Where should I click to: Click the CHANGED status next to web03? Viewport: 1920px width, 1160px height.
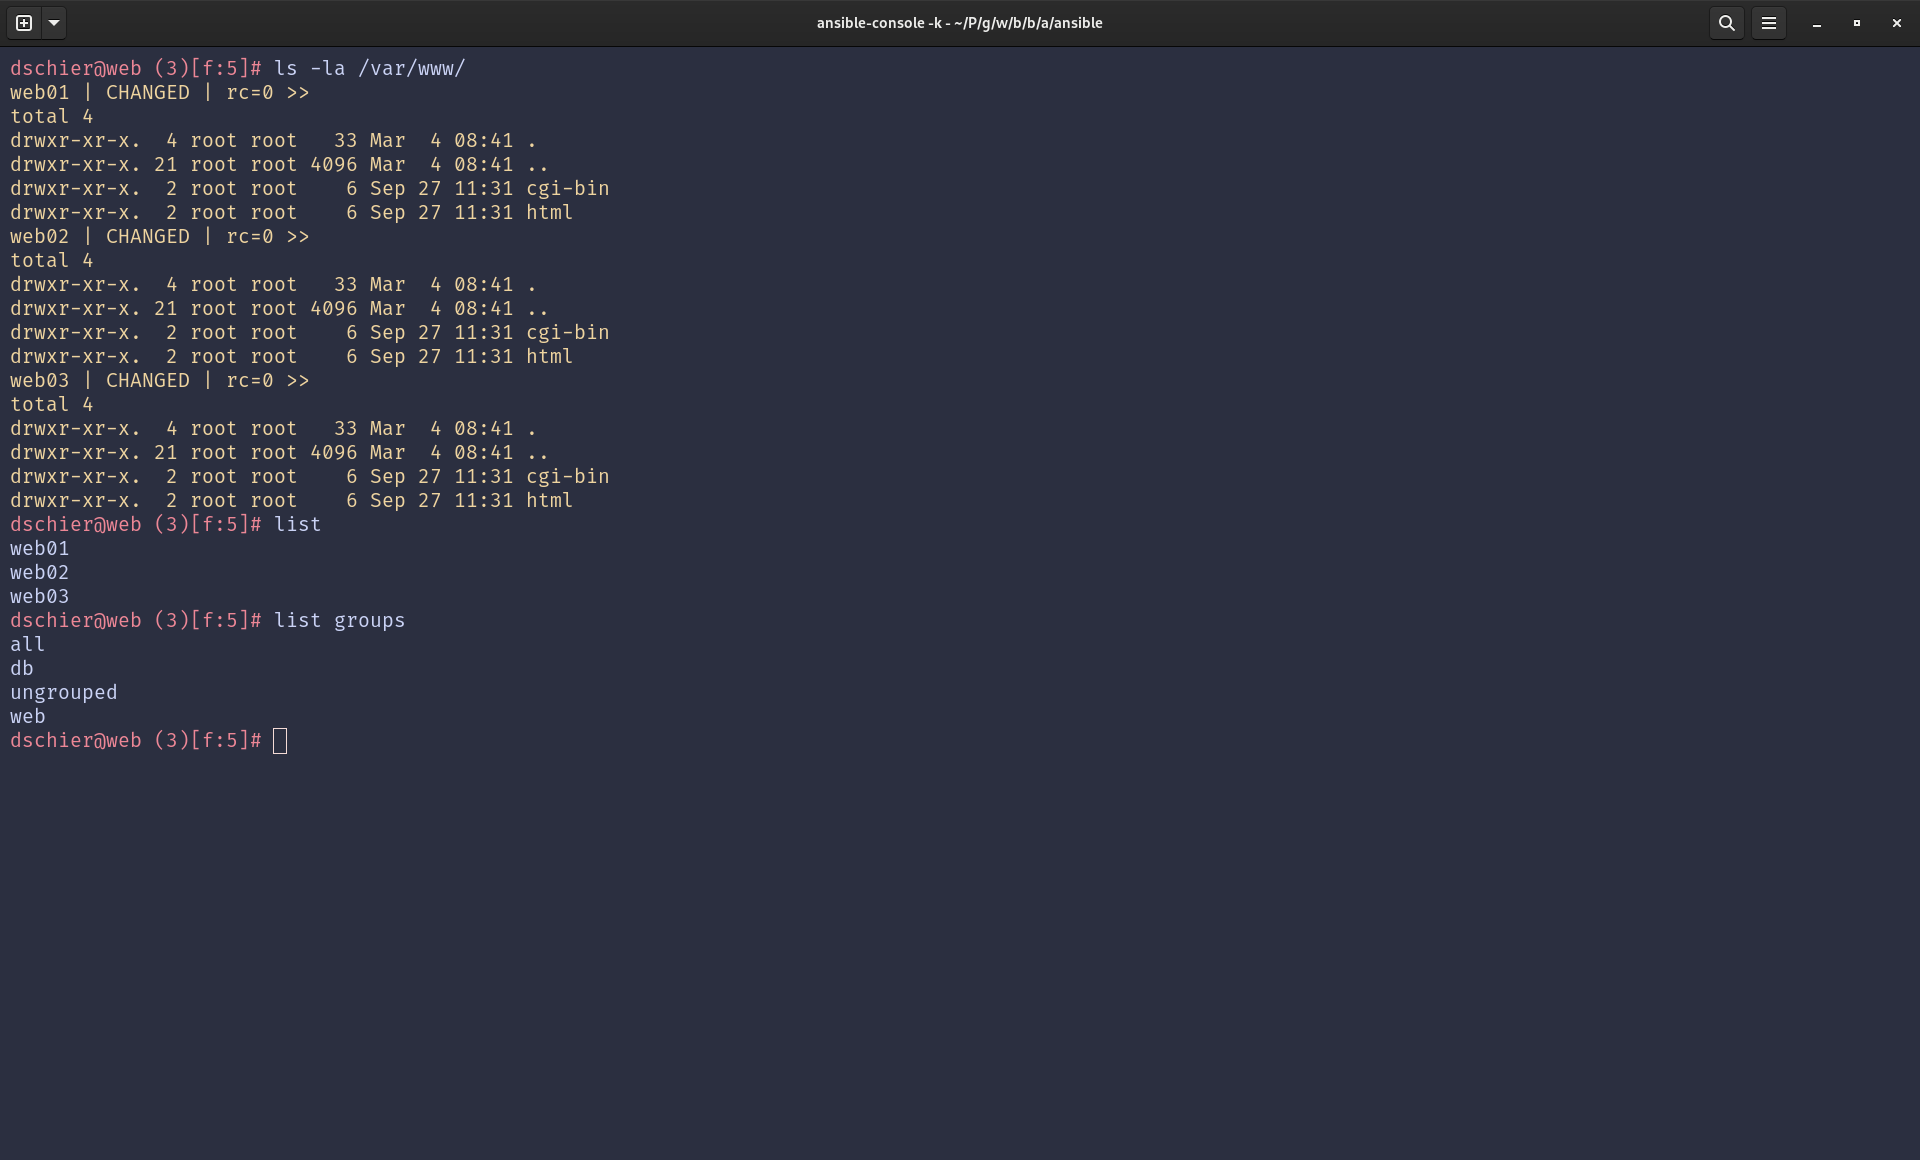point(147,380)
